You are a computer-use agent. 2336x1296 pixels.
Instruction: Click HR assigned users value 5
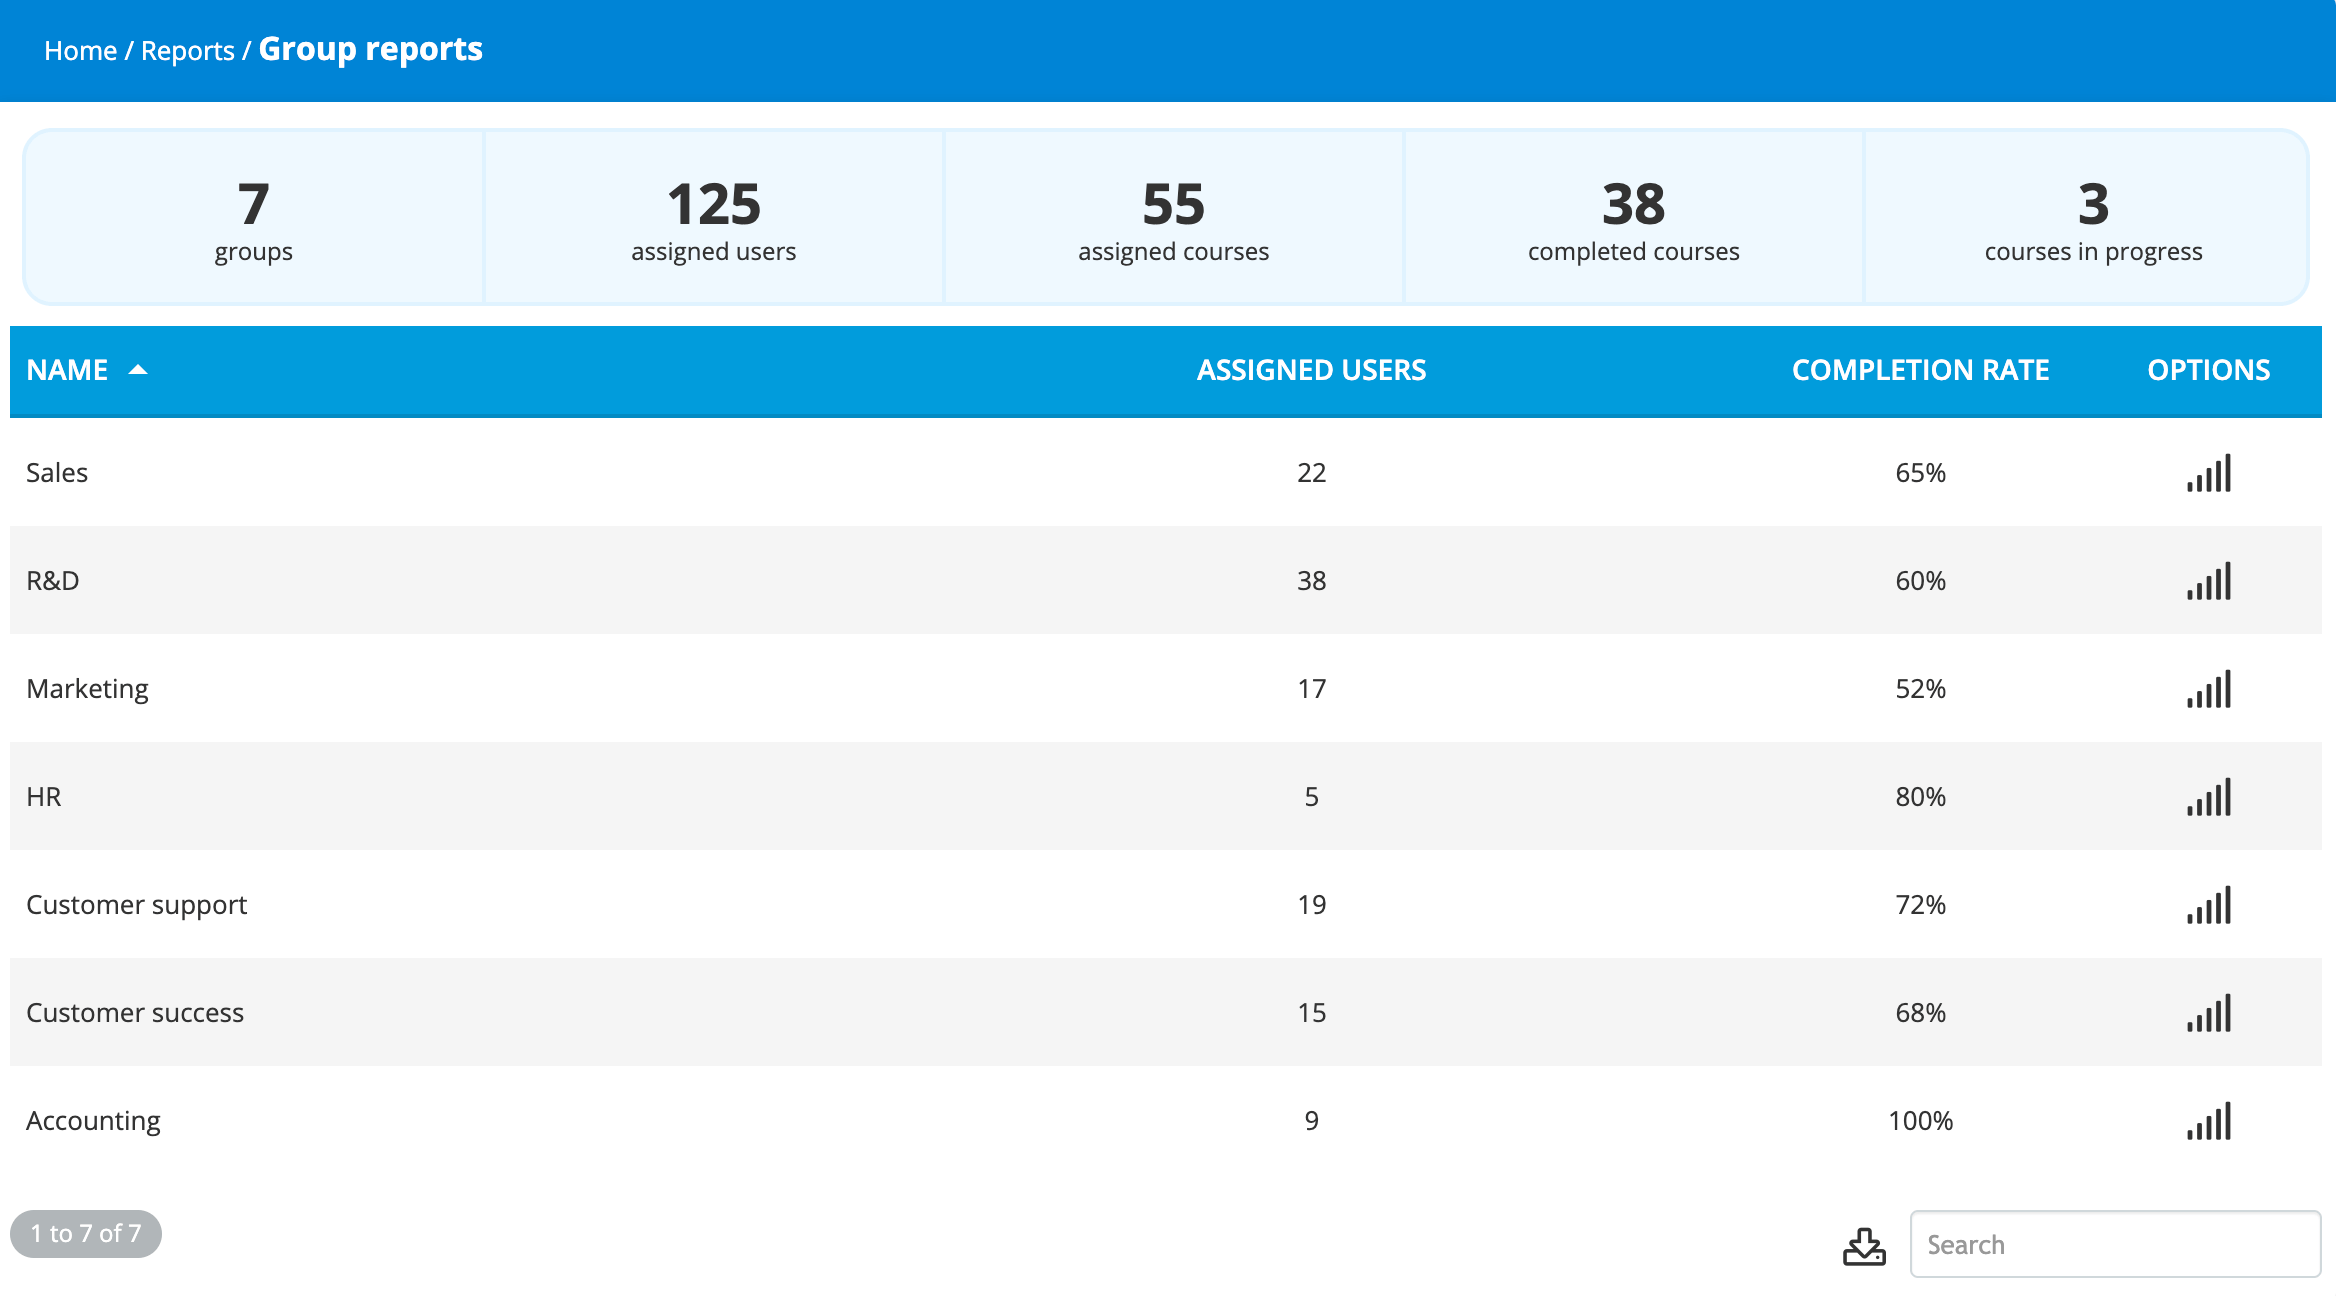pos(1311,797)
